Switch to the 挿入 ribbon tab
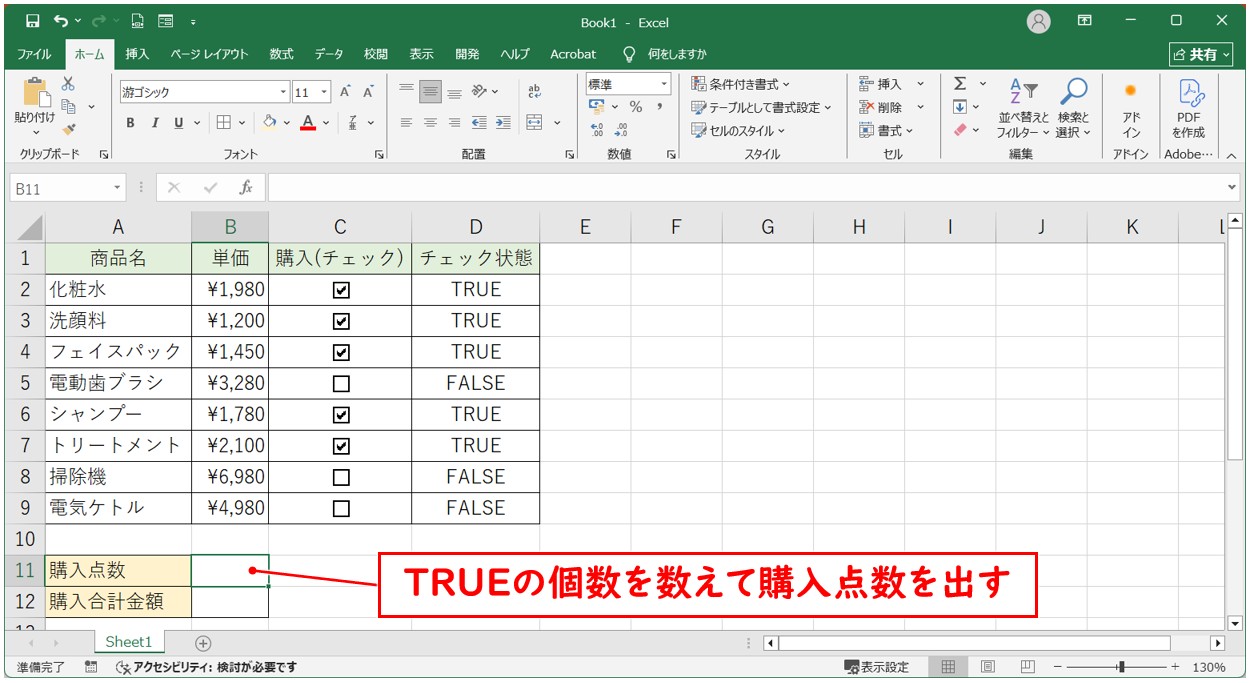 [138, 54]
